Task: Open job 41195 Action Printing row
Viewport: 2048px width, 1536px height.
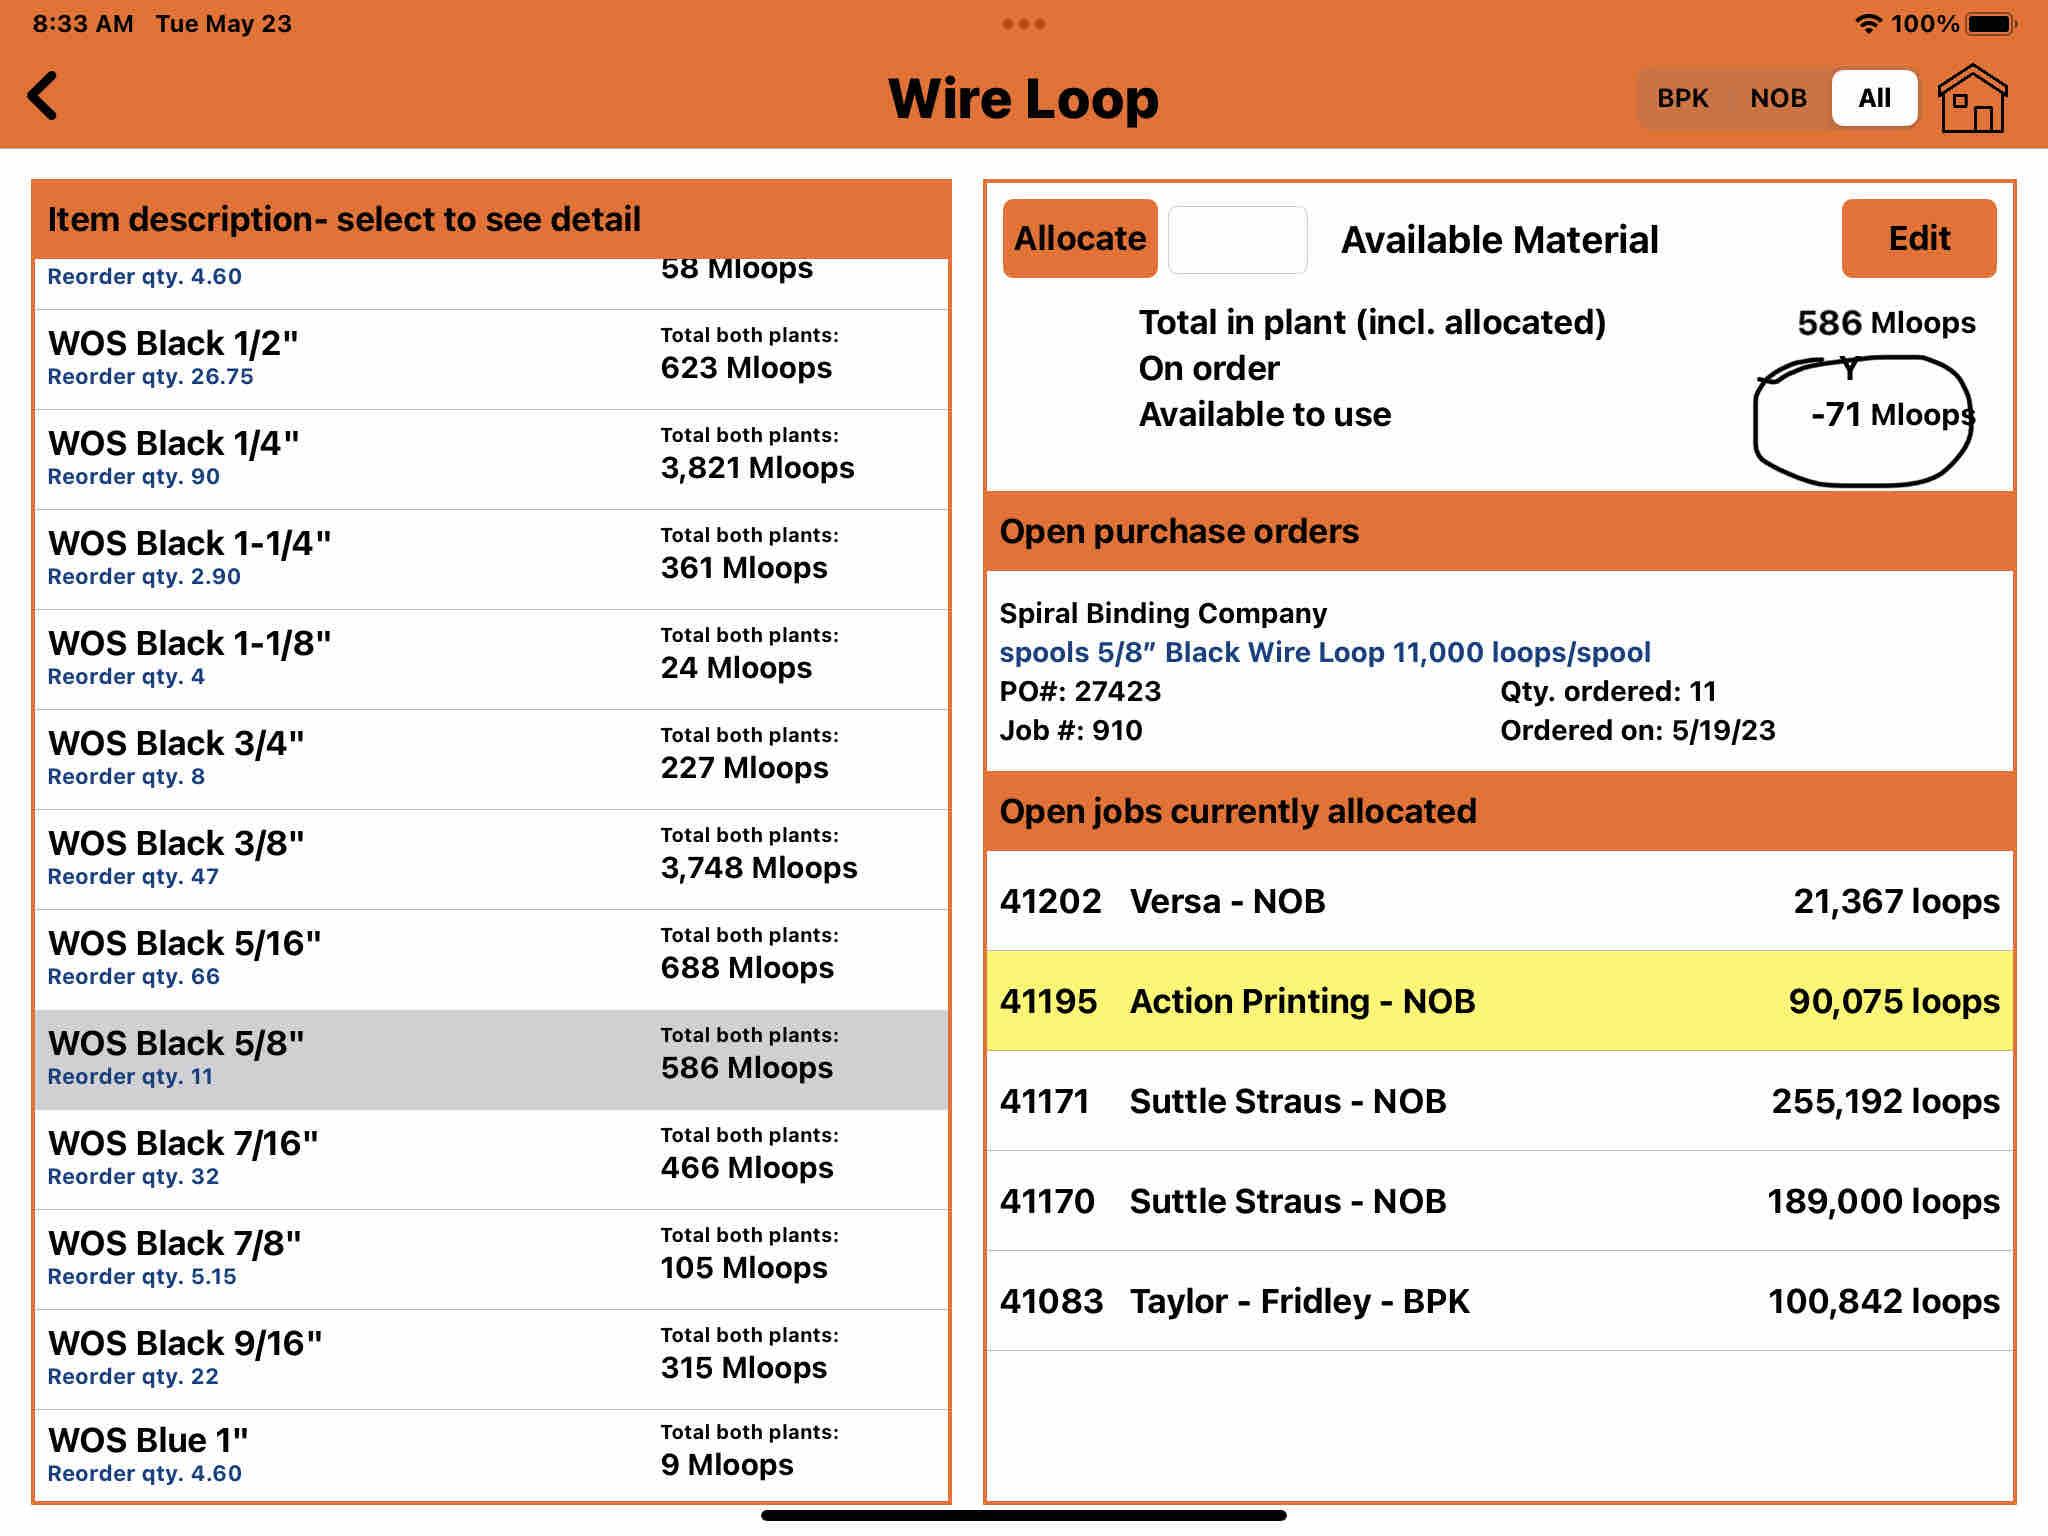Action: click(1498, 1001)
